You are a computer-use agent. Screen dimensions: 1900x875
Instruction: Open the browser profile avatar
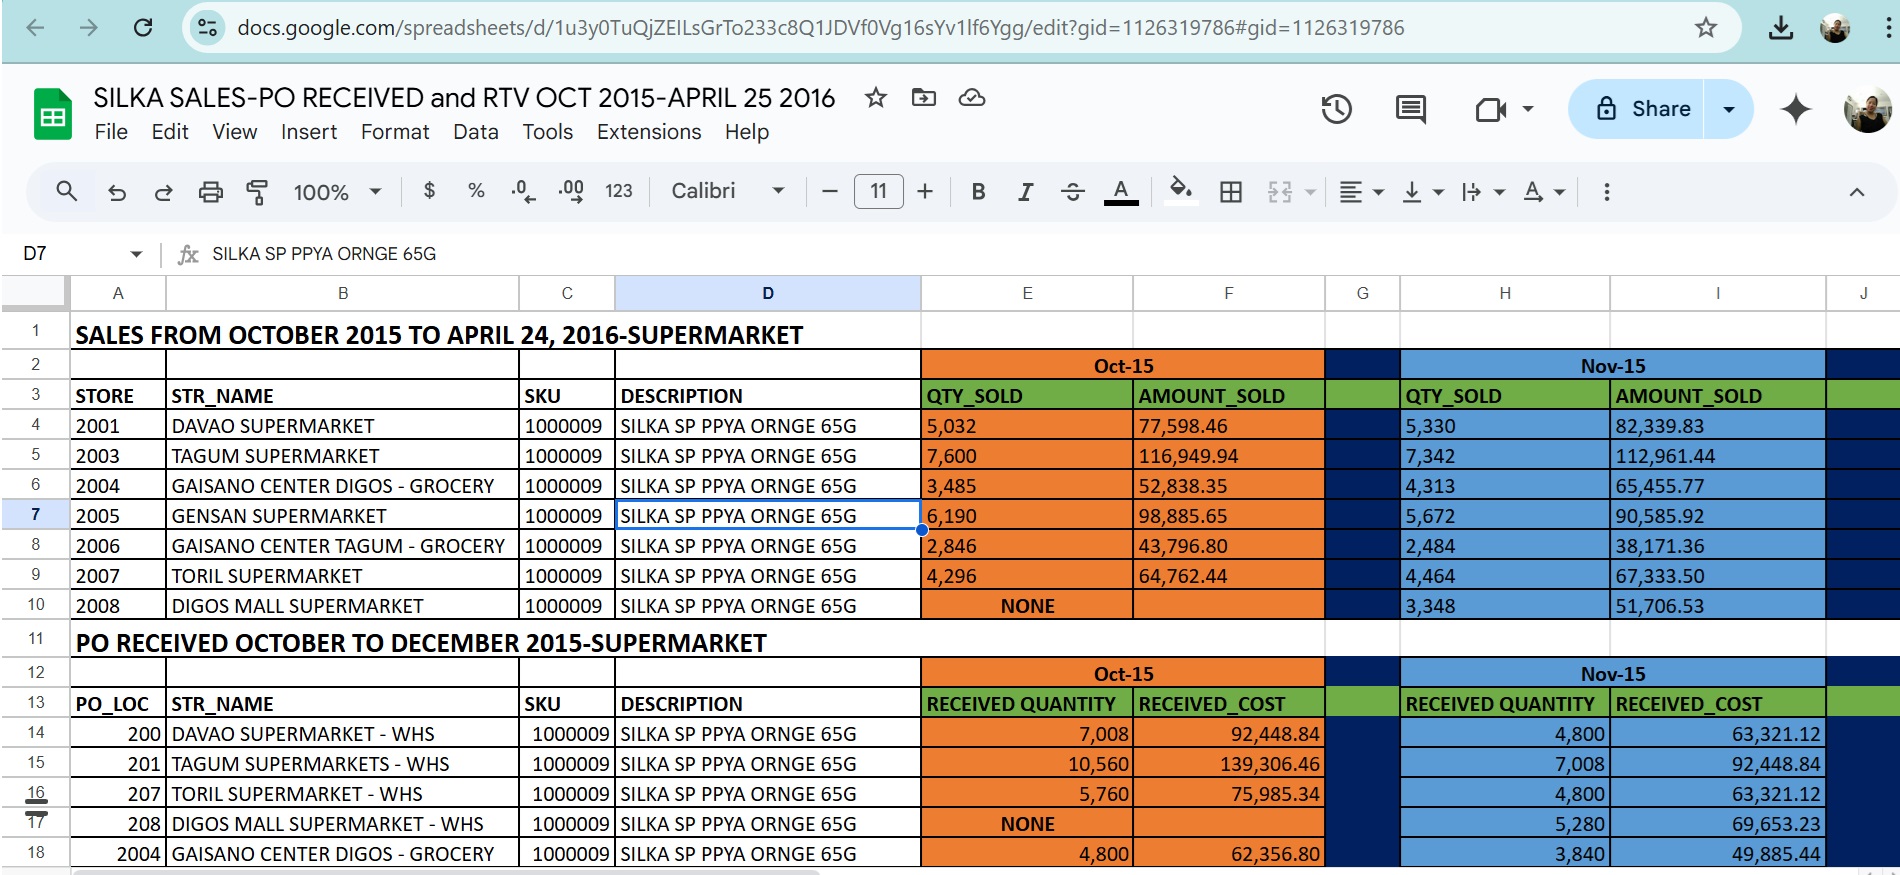(x=1835, y=28)
